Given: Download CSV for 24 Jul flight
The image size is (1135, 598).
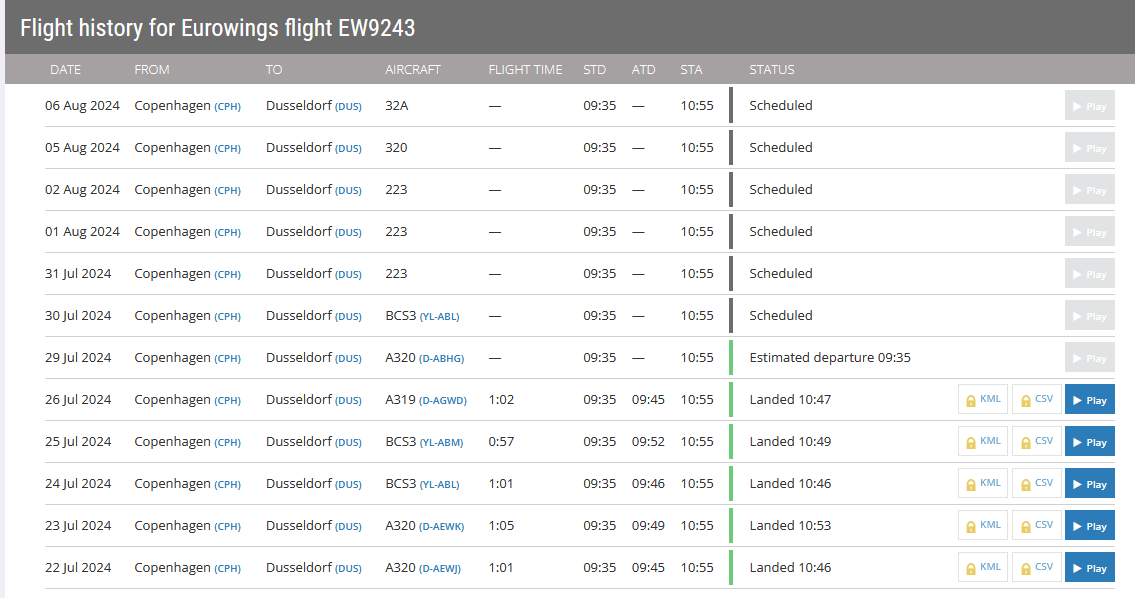Looking at the screenshot, I should tap(1036, 484).
